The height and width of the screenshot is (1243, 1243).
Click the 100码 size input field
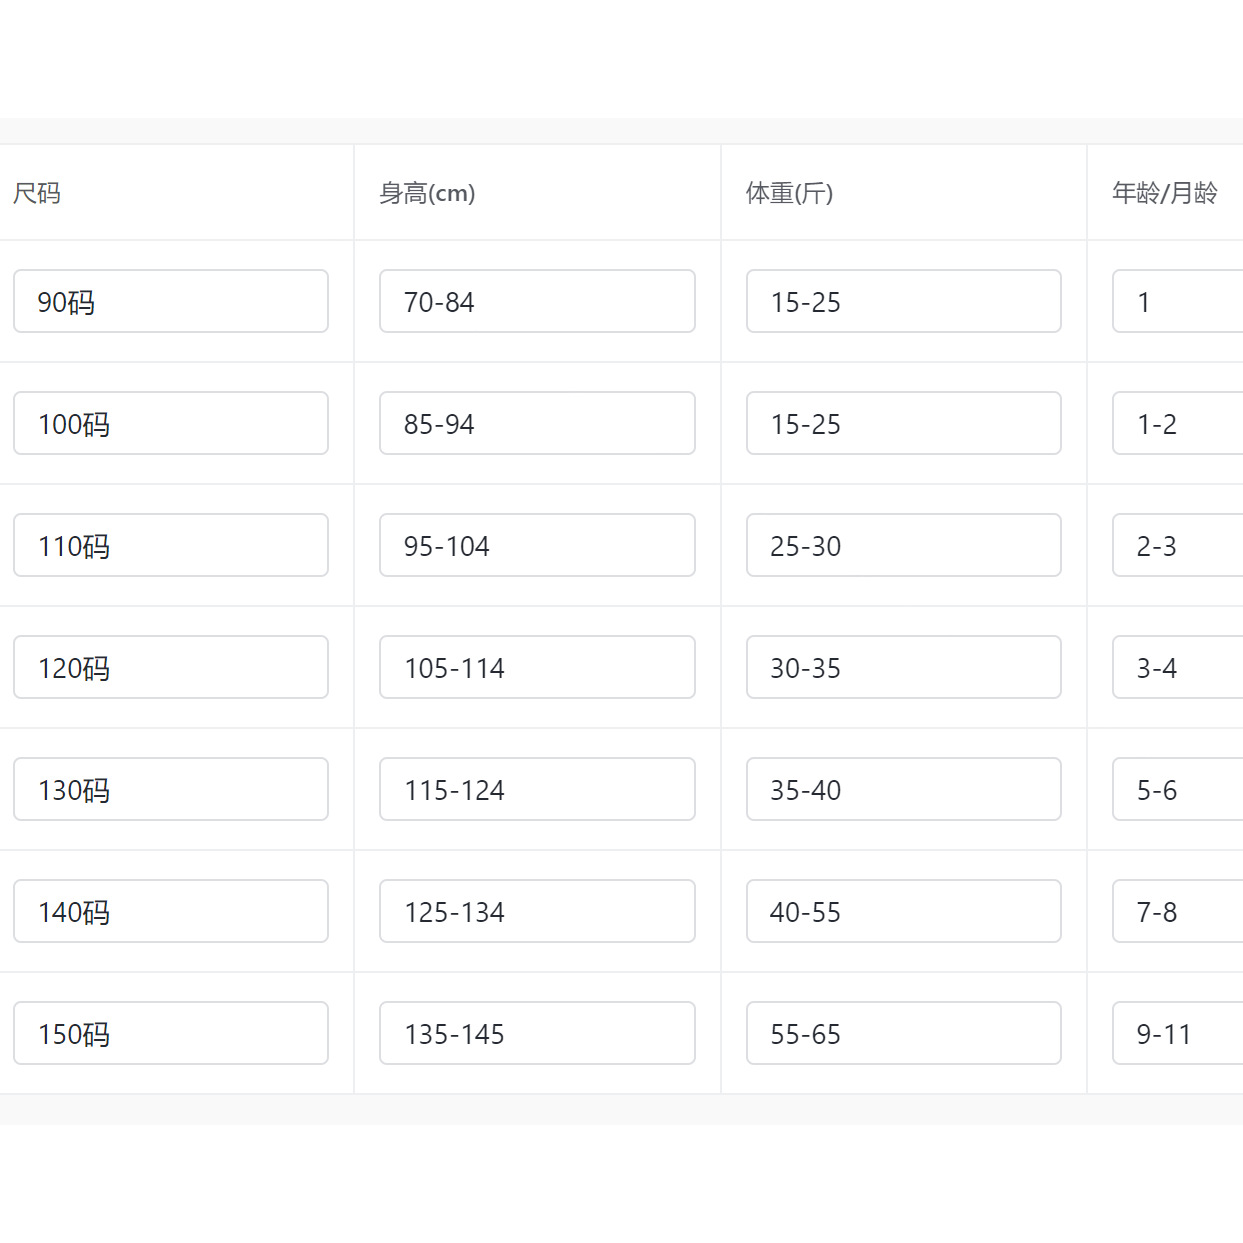(170, 423)
